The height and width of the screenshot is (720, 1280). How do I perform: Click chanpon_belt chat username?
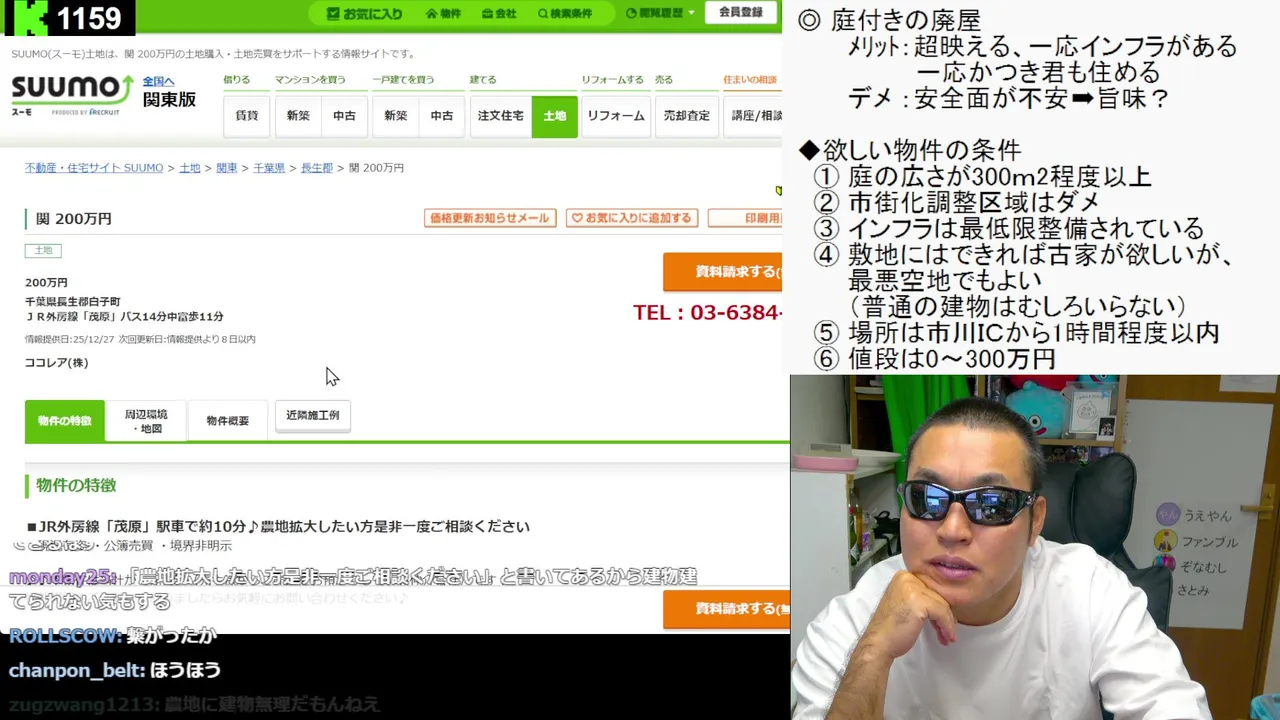[x=77, y=671]
